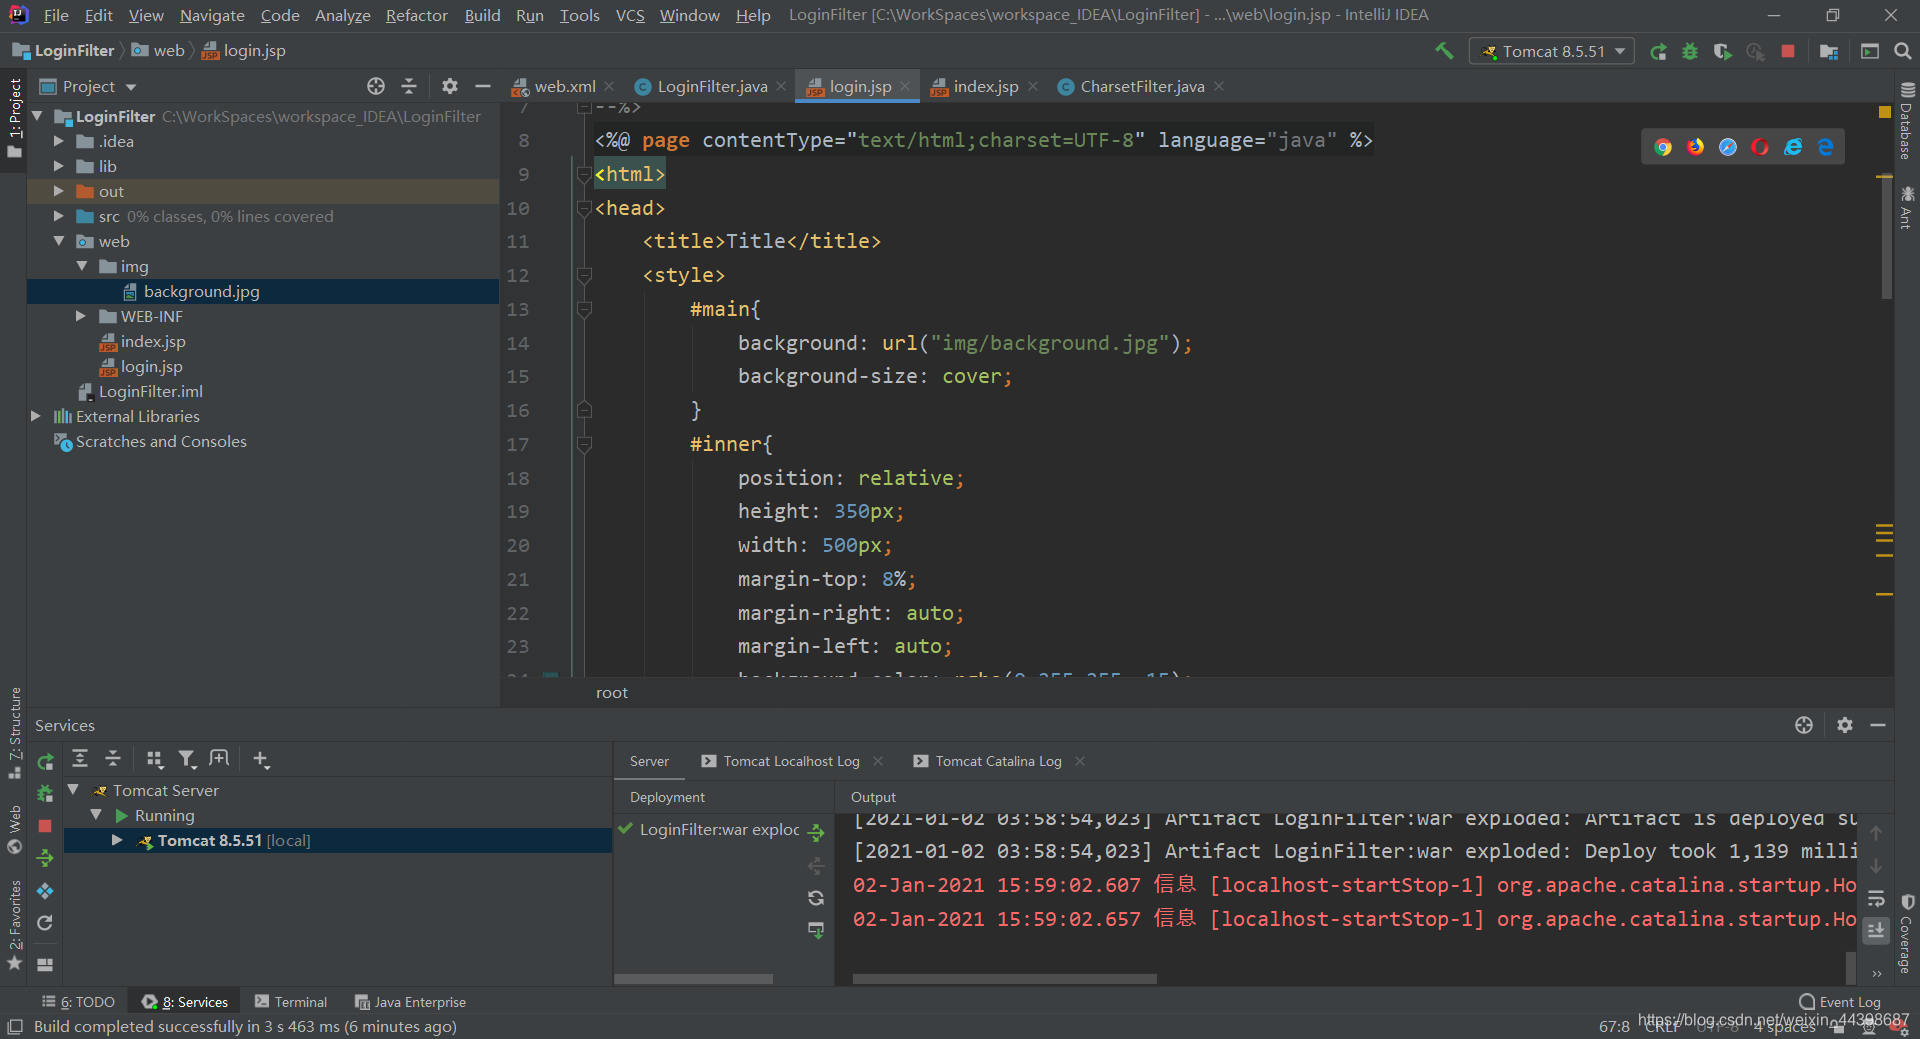Toggle the Structure tool window

click(14, 733)
